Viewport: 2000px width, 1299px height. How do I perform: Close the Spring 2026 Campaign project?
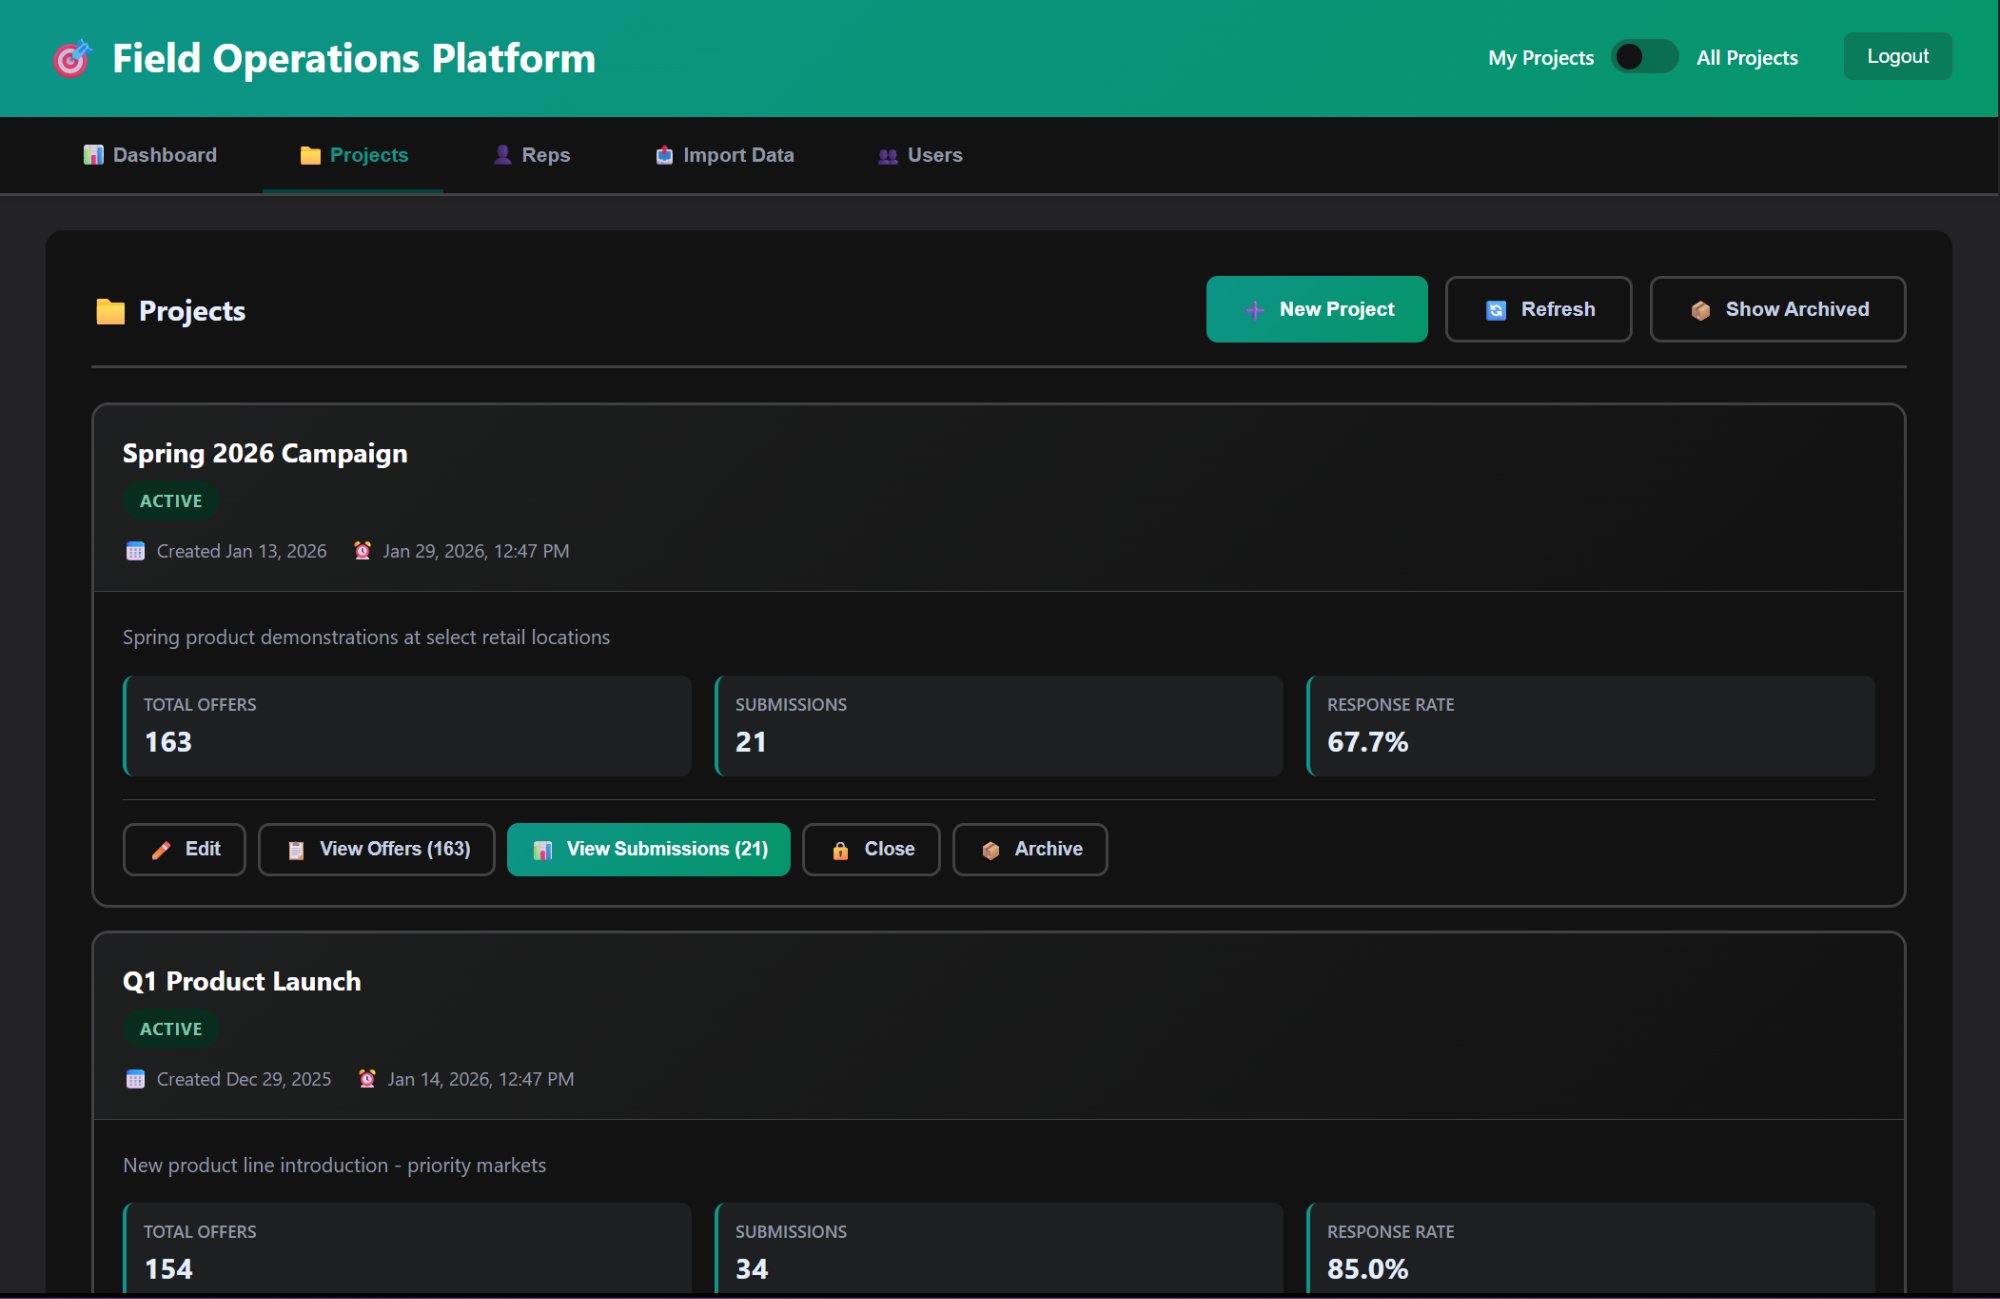pos(871,849)
